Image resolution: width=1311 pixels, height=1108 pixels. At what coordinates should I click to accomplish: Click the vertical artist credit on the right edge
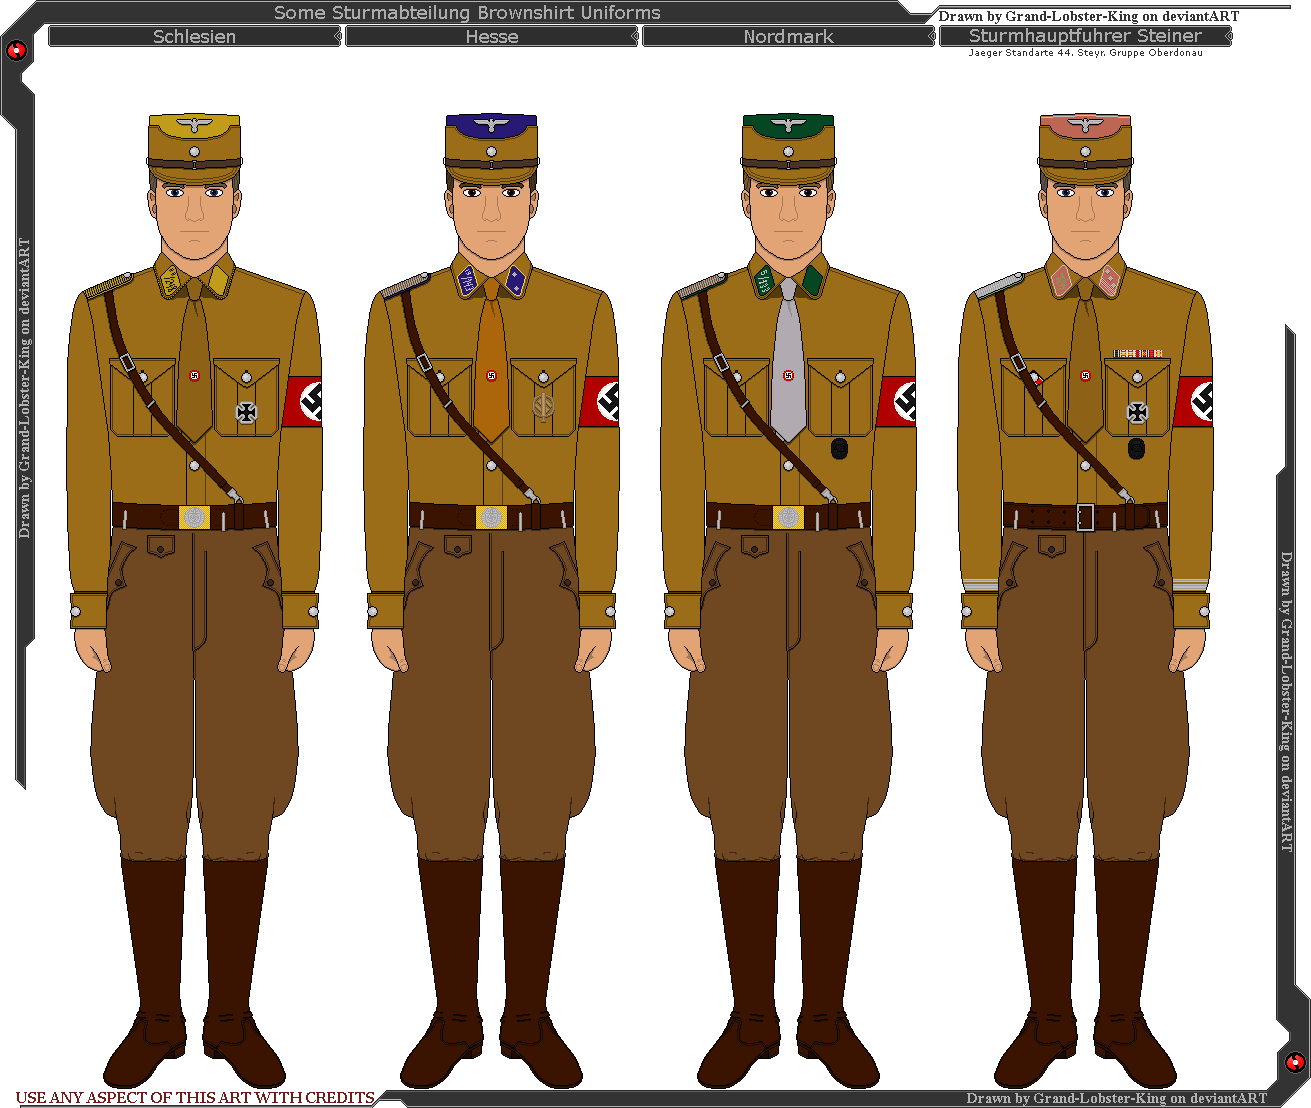click(x=1286, y=701)
